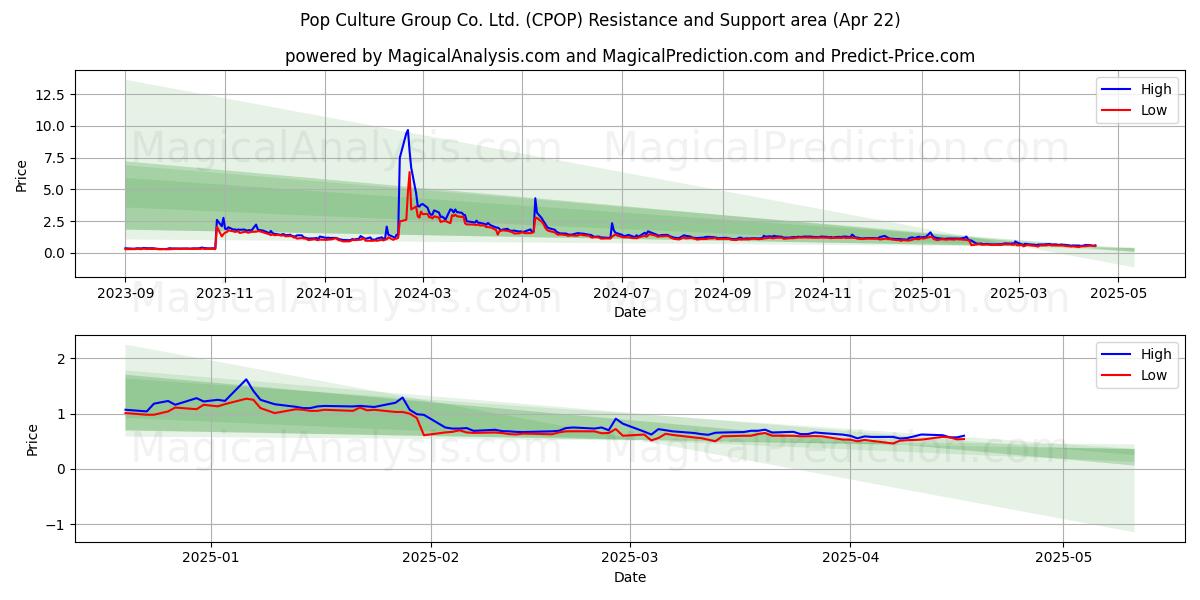
Task: Click the February 2024 price spike peak
Action: click(407, 130)
